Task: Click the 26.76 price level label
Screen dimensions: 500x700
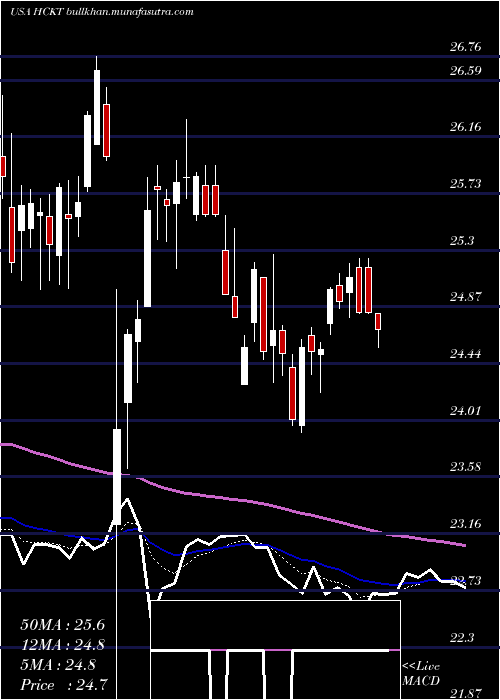Action: tap(466, 47)
